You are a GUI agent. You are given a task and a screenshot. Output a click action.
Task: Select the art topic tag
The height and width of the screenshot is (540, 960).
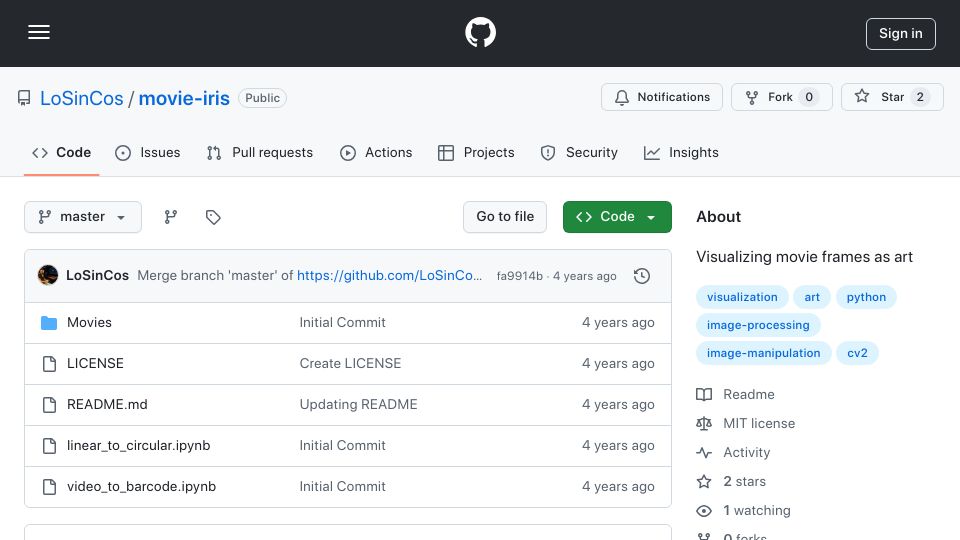click(812, 297)
